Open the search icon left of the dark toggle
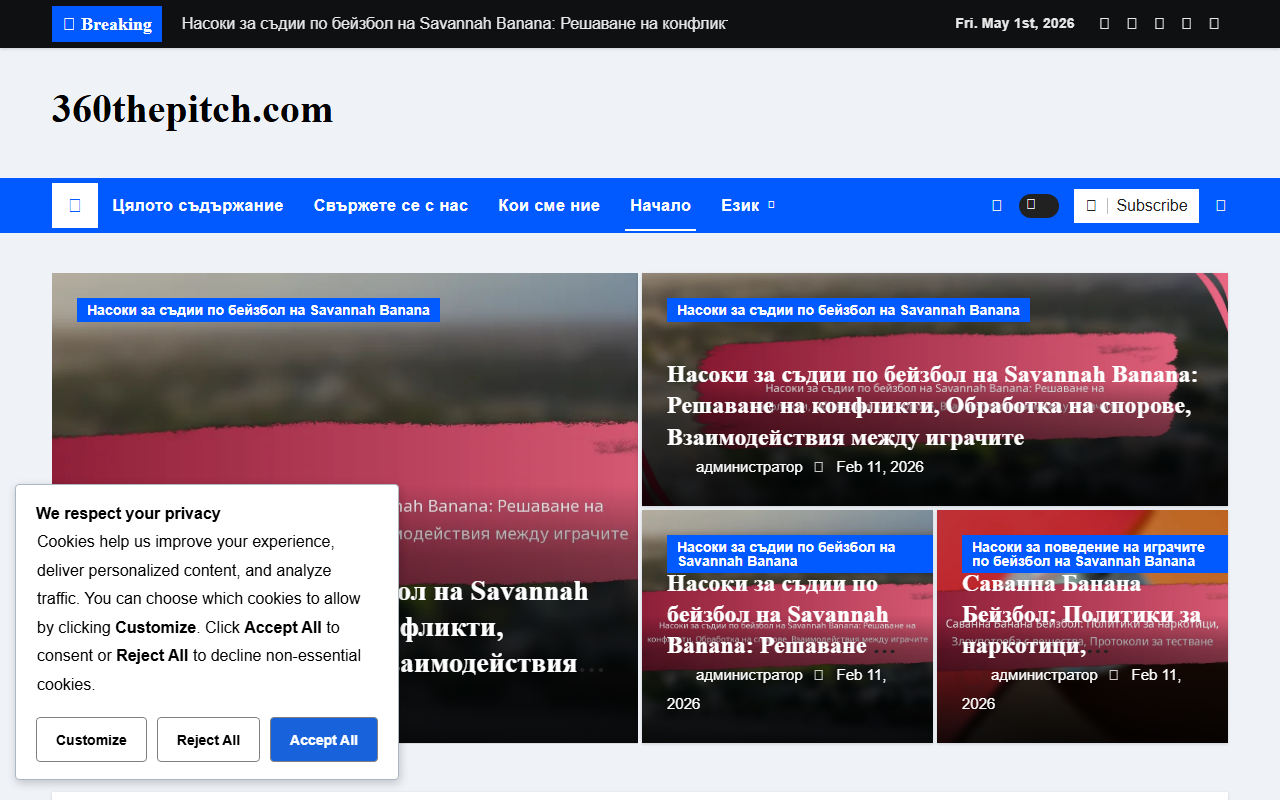1280x800 pixels. click(996, 205)
